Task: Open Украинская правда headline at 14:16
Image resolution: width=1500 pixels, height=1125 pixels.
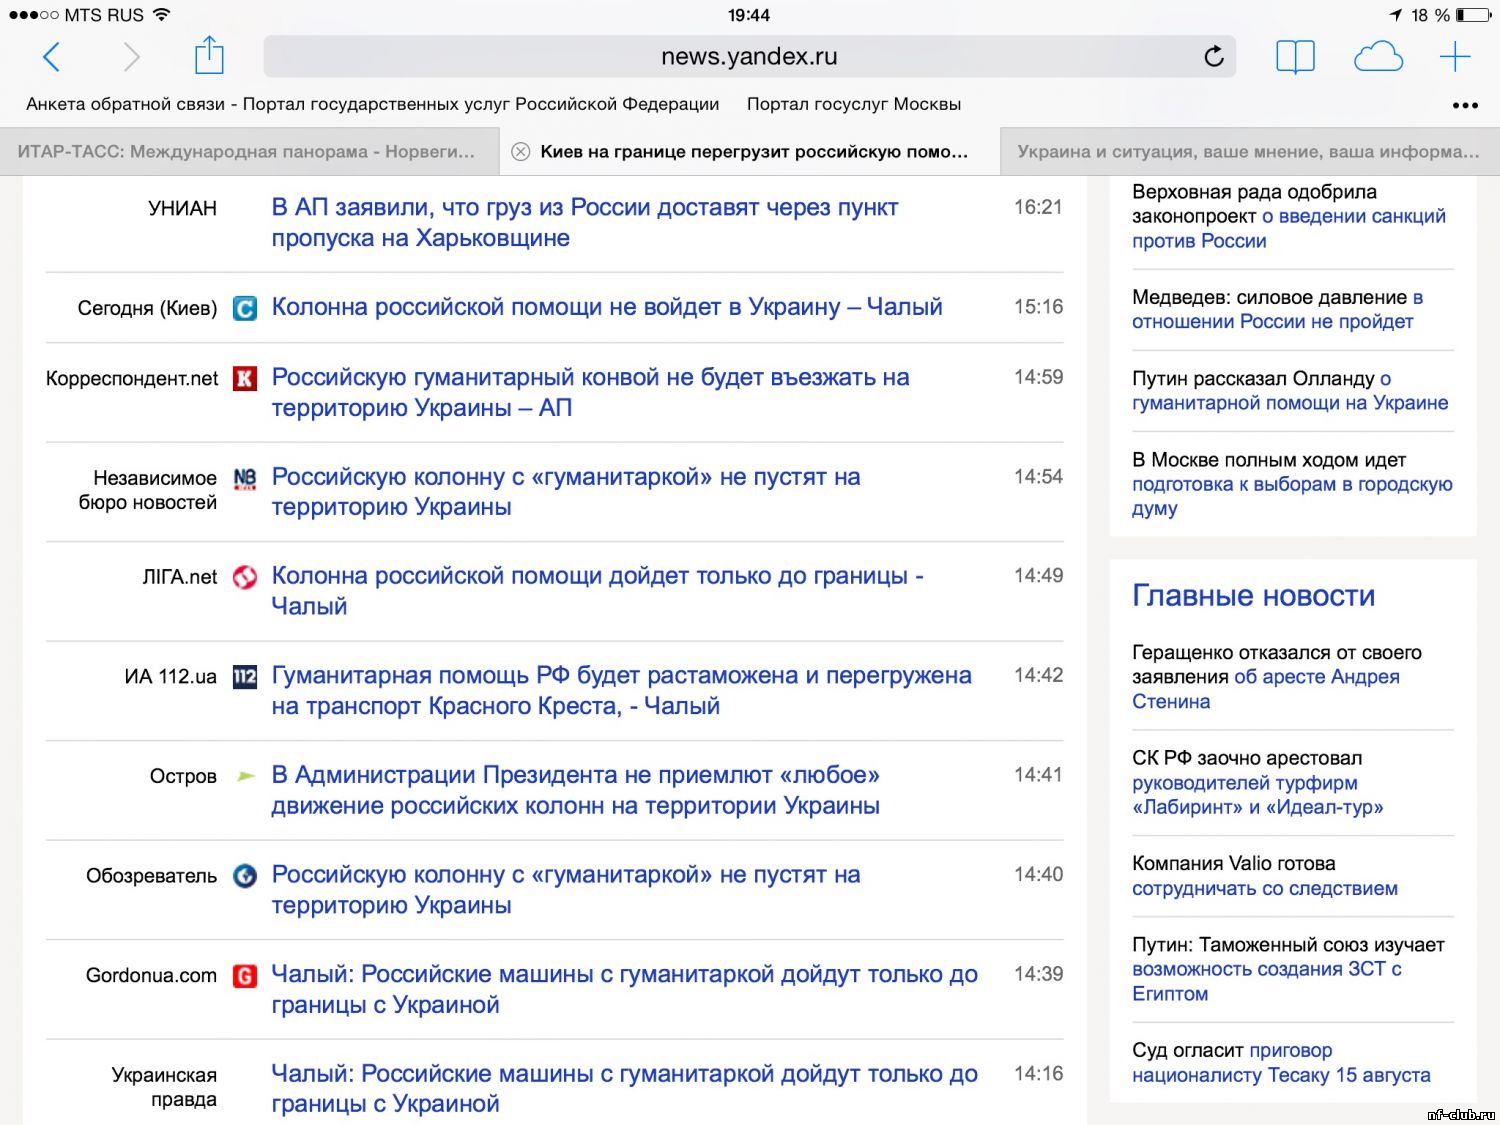Action: [625, 1088]
